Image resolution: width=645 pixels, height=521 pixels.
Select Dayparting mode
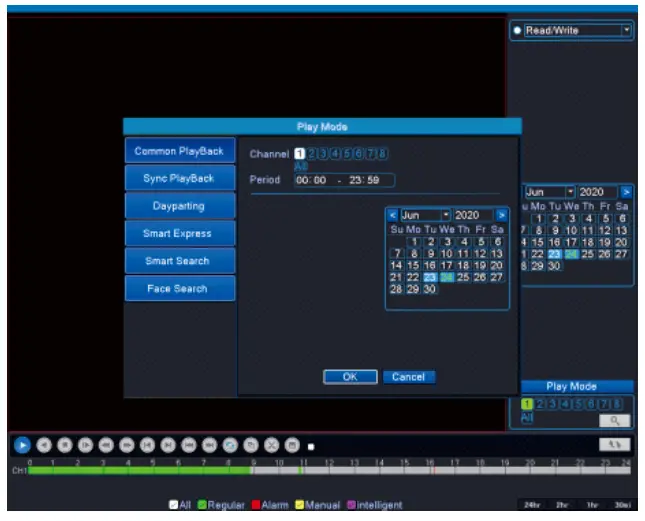[180, 206]
